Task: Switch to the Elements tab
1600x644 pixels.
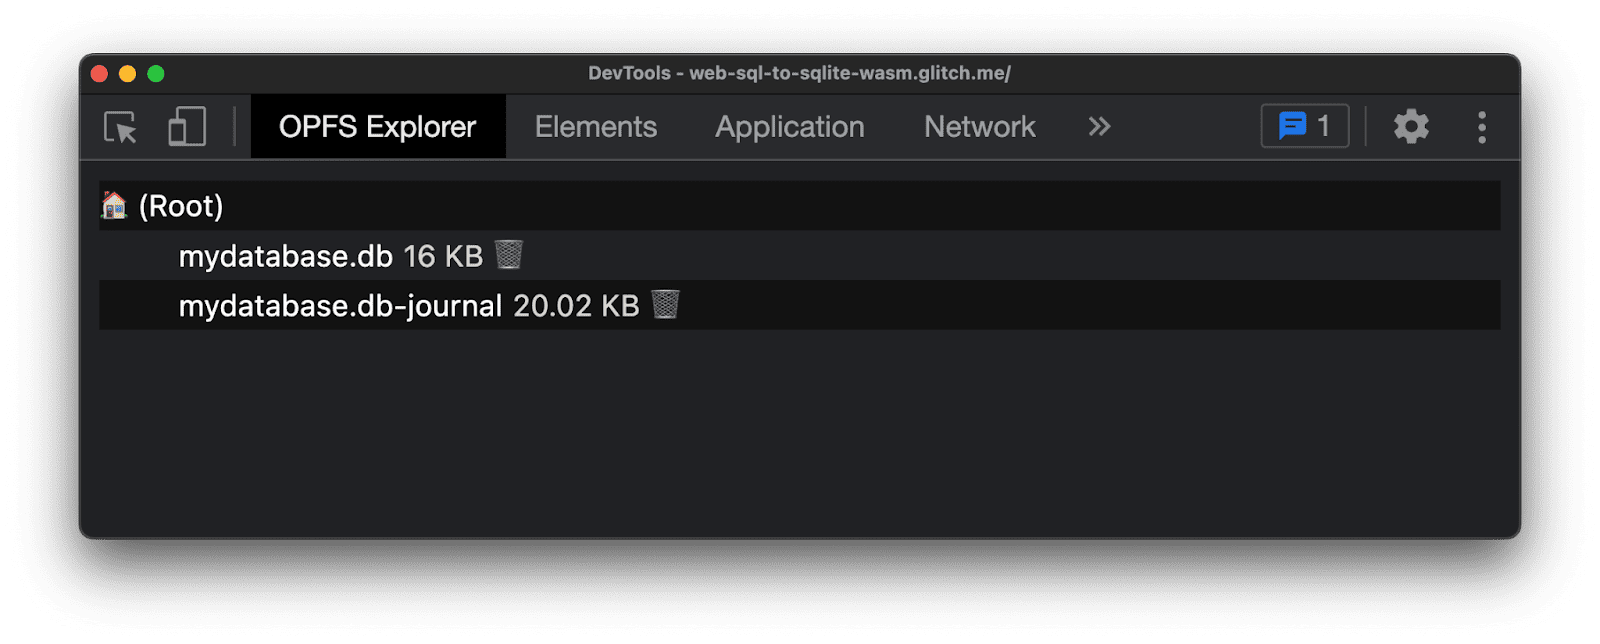Action: [595, 126]
